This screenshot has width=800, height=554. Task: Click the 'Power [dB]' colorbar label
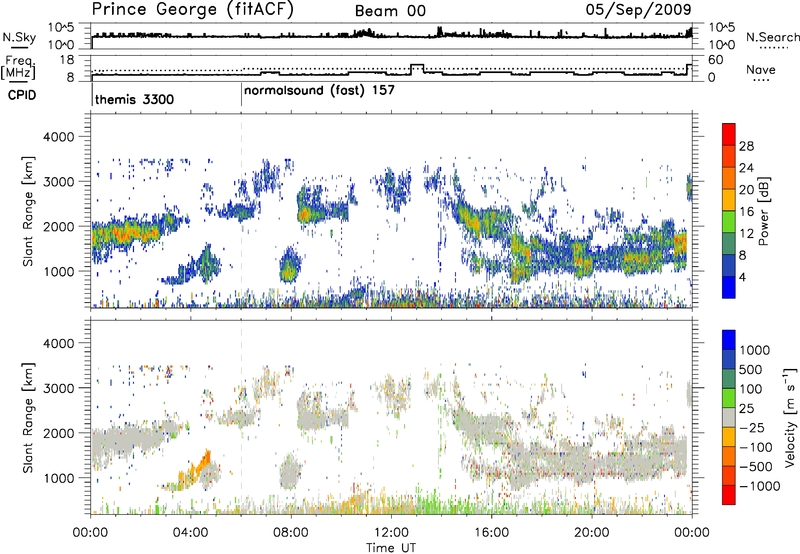[x=764, y=211]
